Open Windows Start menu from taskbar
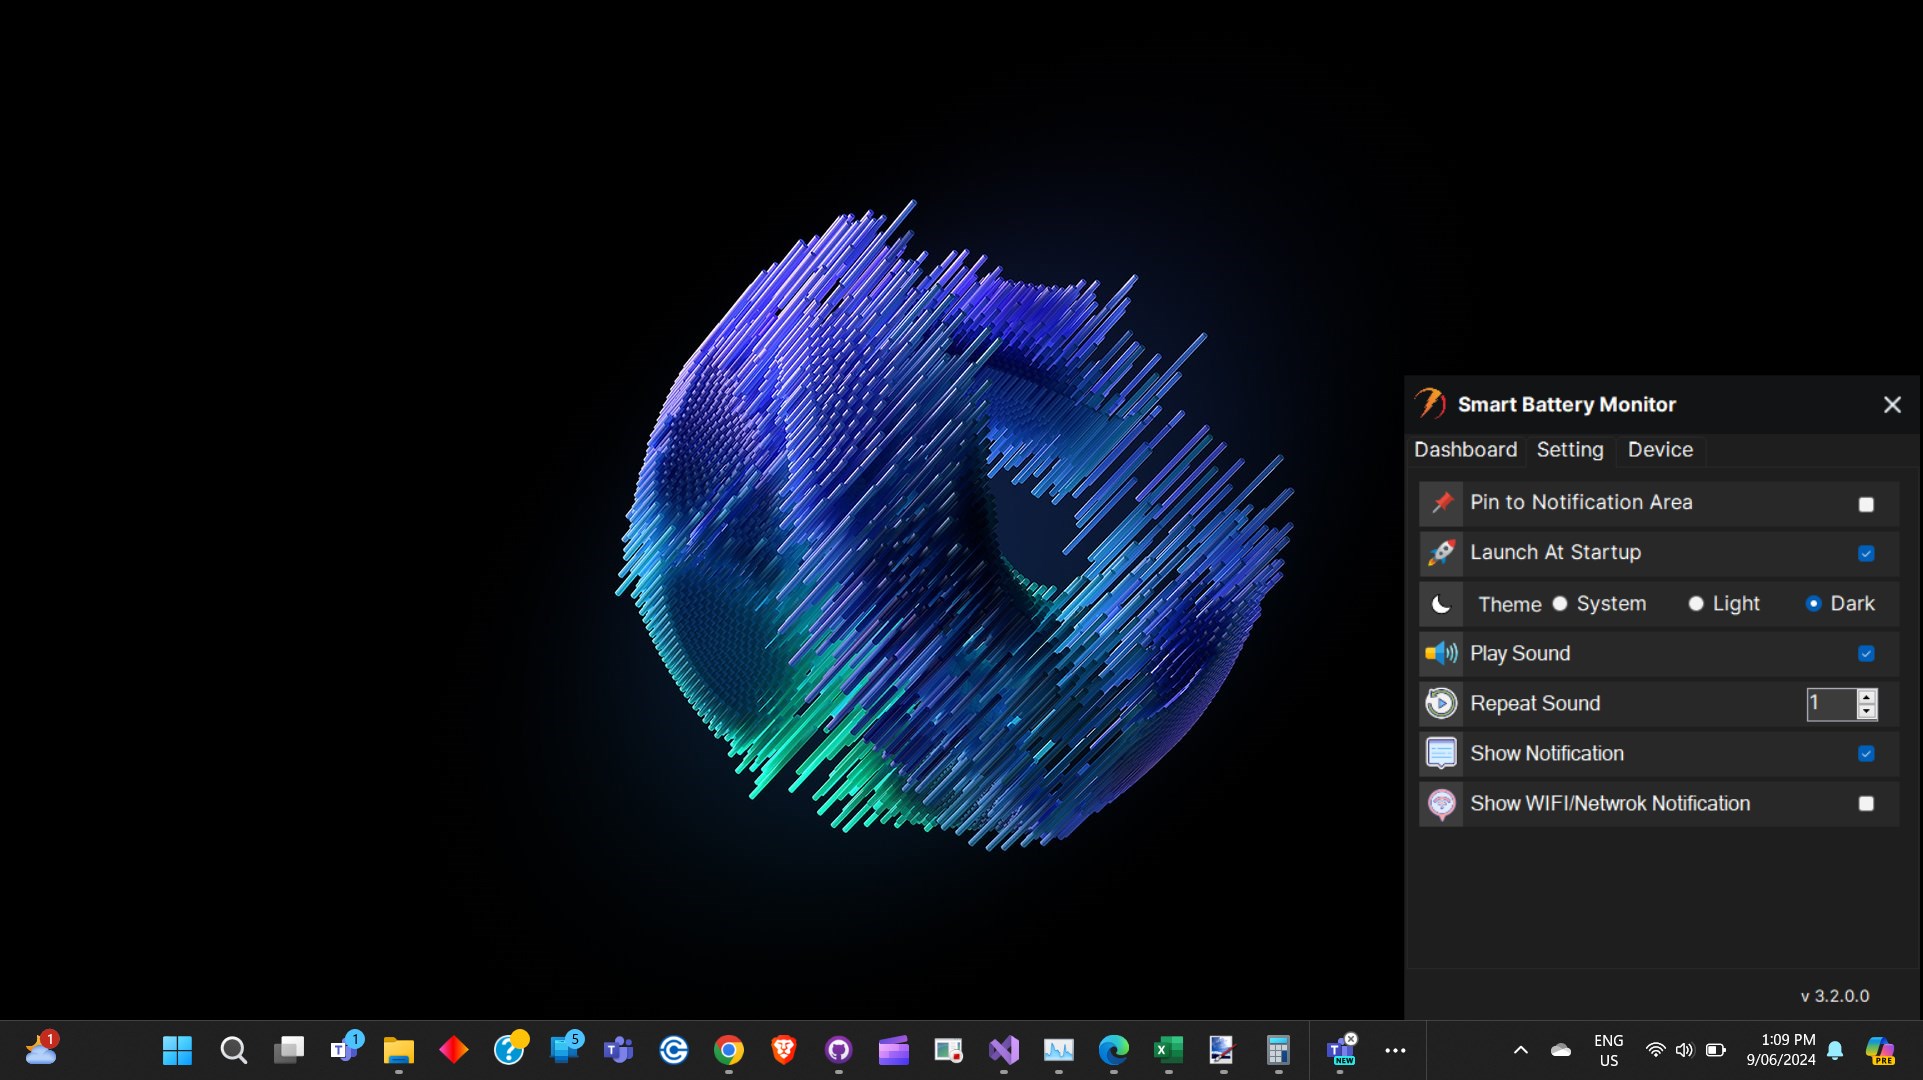This screenshot has height=1080, width=1923. click(x=177, y=1050)
